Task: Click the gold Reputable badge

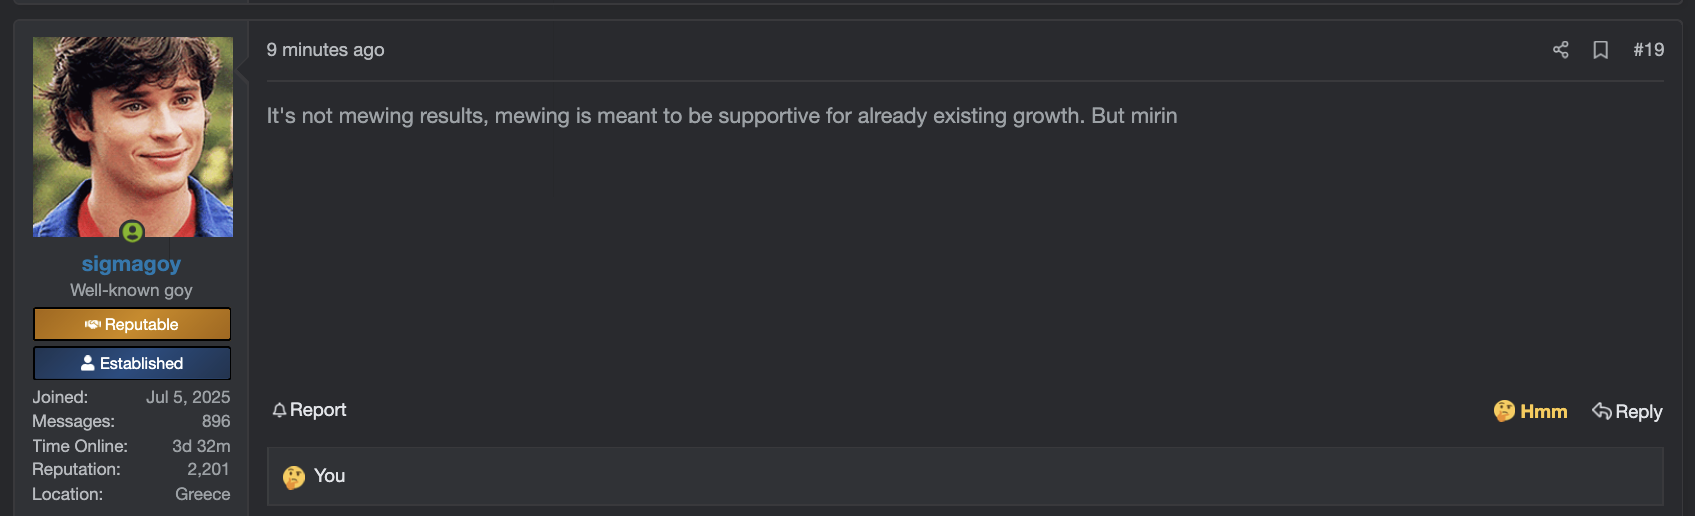Action: 132,324
